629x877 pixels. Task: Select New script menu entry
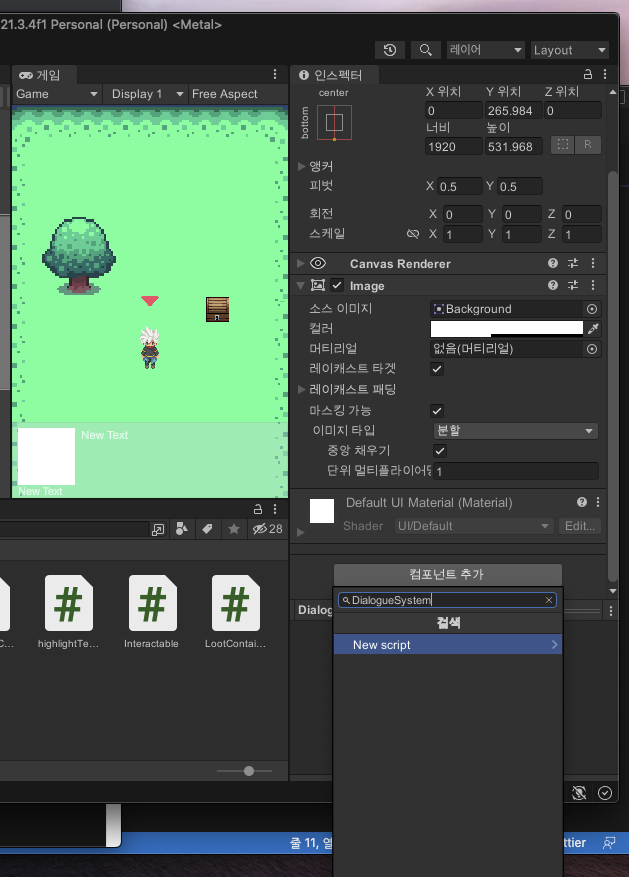click(448, 645)
